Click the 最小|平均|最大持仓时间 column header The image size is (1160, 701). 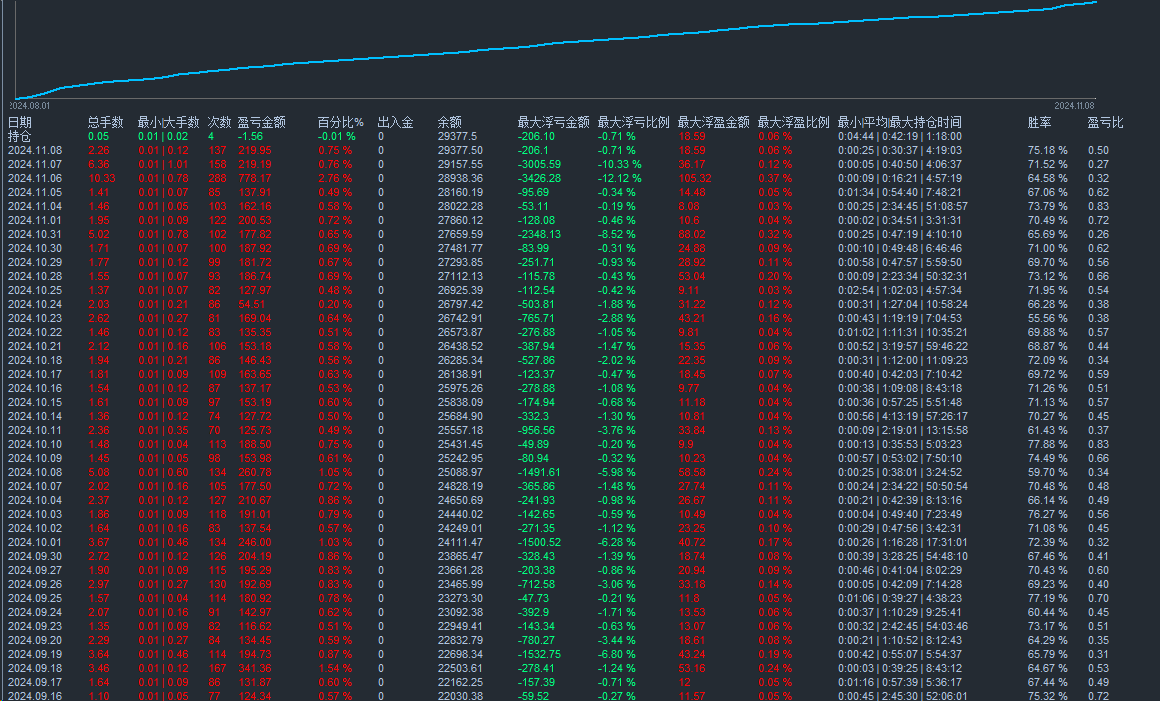[900, 122]
